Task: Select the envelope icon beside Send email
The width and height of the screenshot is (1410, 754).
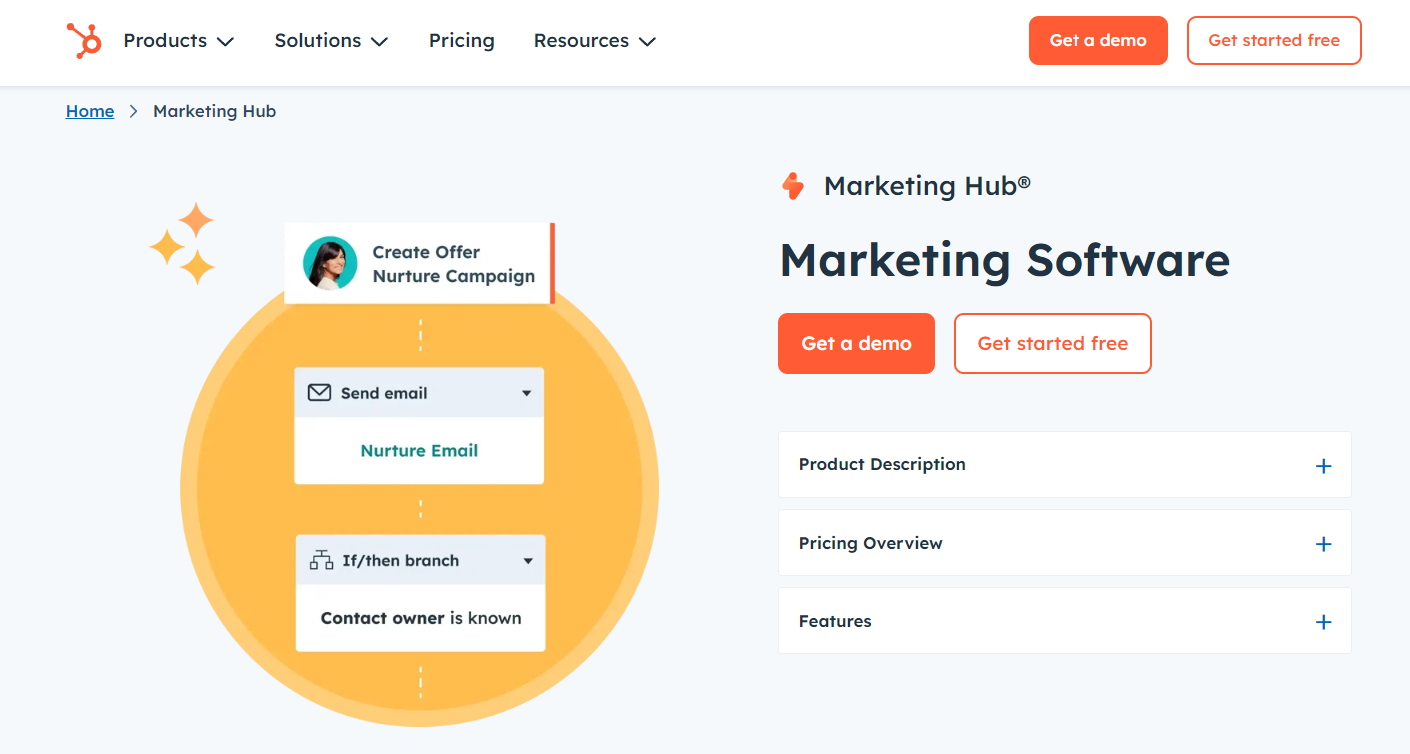Action: pyautogui.click(x=319, y=392)
